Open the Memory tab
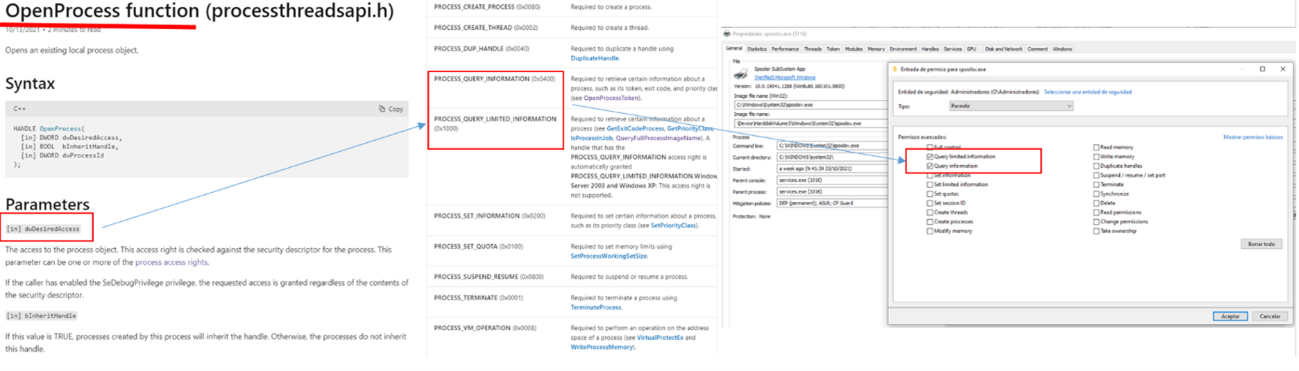 [876, 49]
